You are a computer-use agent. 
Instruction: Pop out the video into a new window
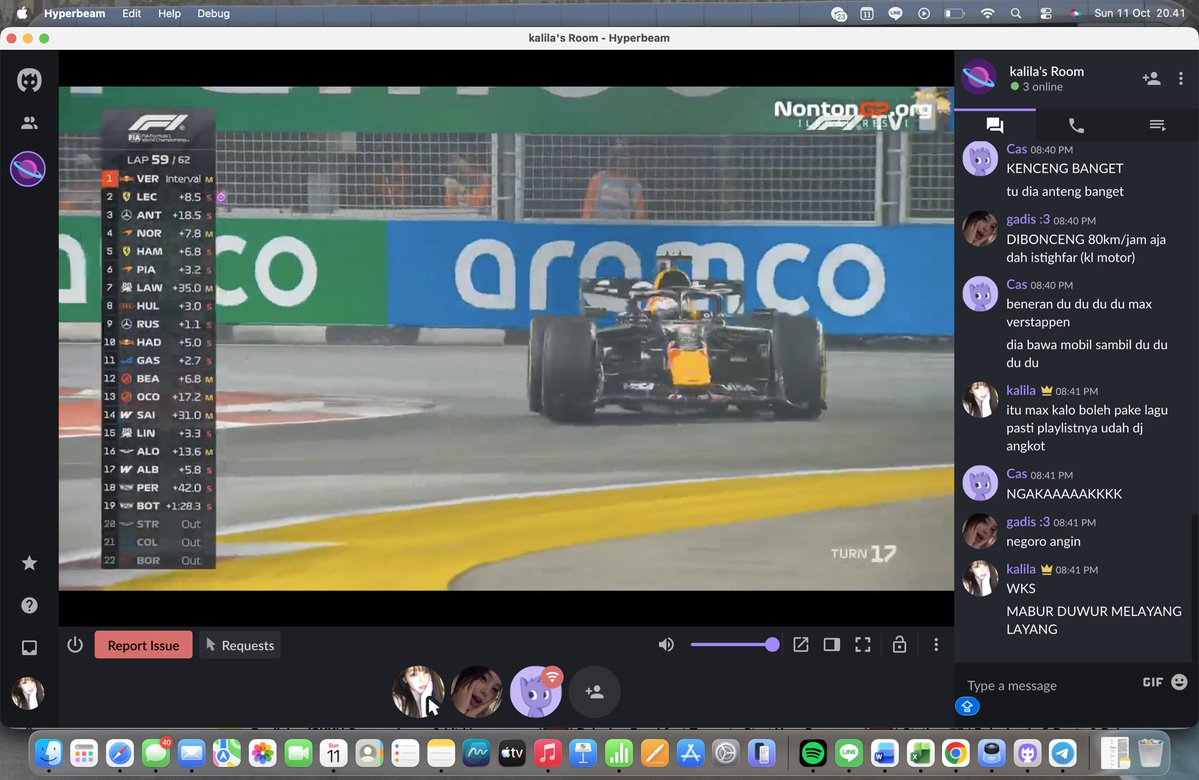(x=801, y=645)
